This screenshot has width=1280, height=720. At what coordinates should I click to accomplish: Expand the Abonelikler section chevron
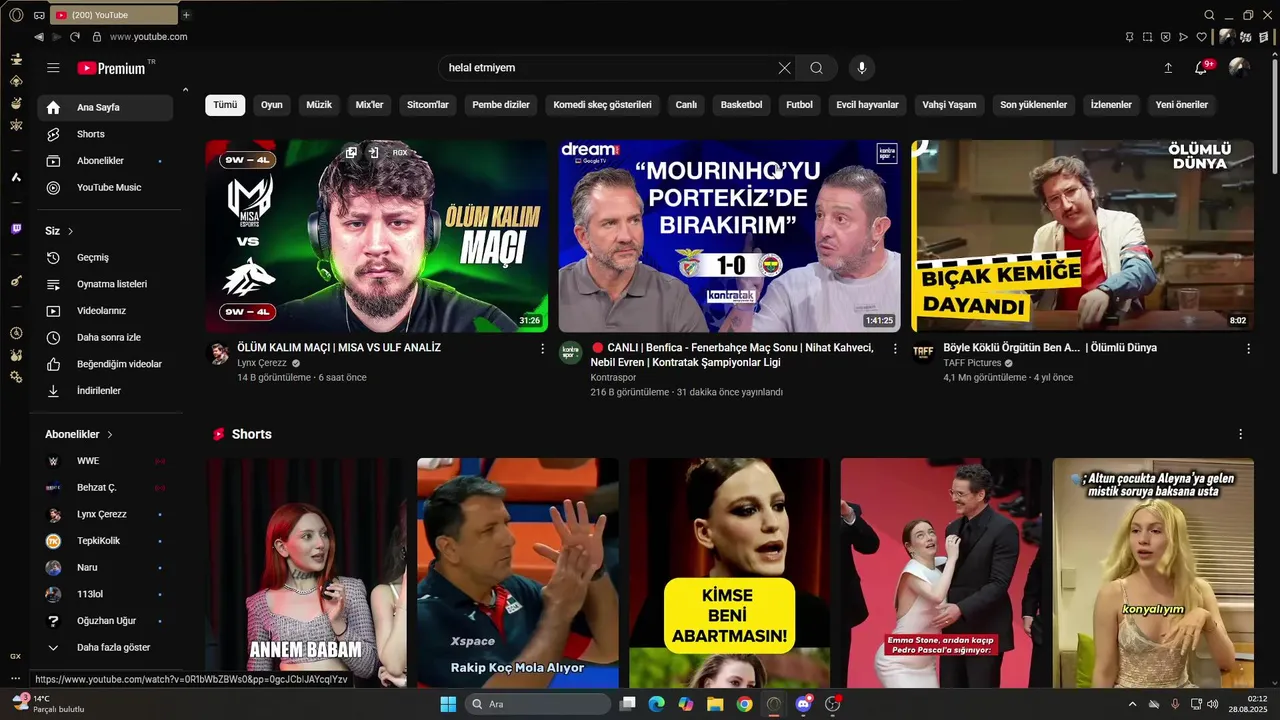click(110, 435)
